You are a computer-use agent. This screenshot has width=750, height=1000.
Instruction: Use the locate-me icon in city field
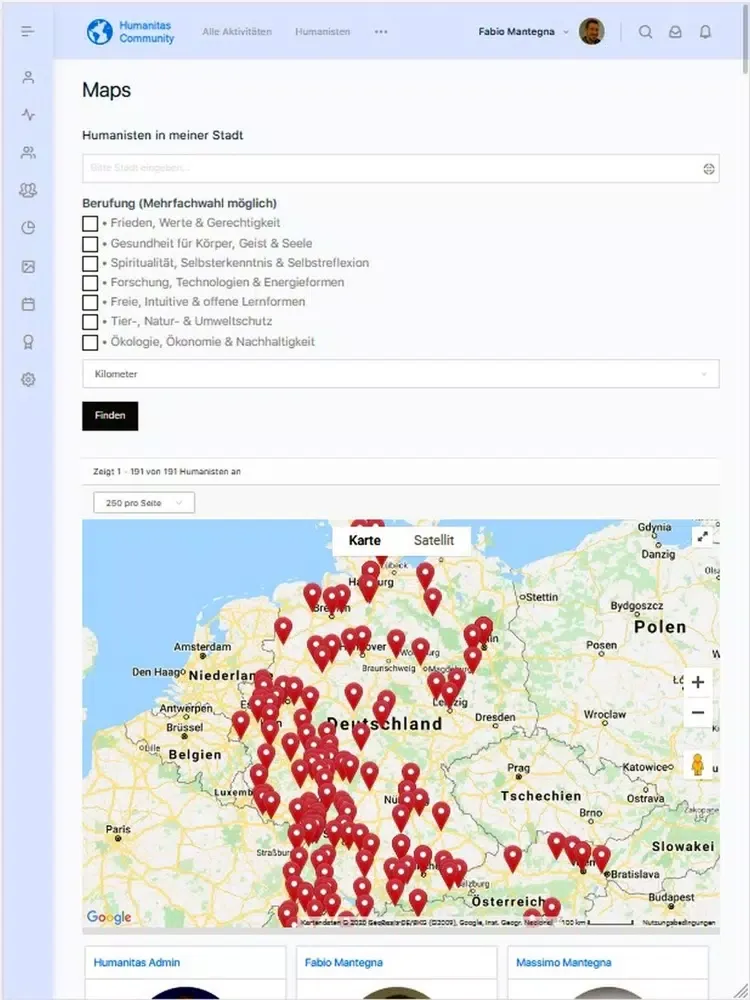coord(709,169)
